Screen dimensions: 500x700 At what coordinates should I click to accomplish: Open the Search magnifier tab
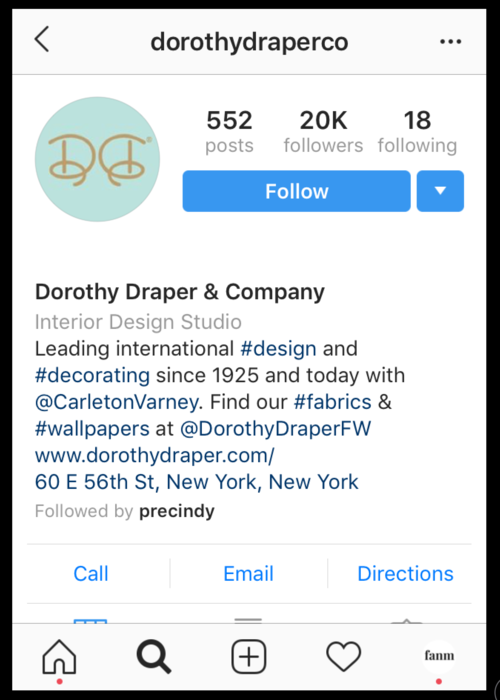click(x=154, y=657)
